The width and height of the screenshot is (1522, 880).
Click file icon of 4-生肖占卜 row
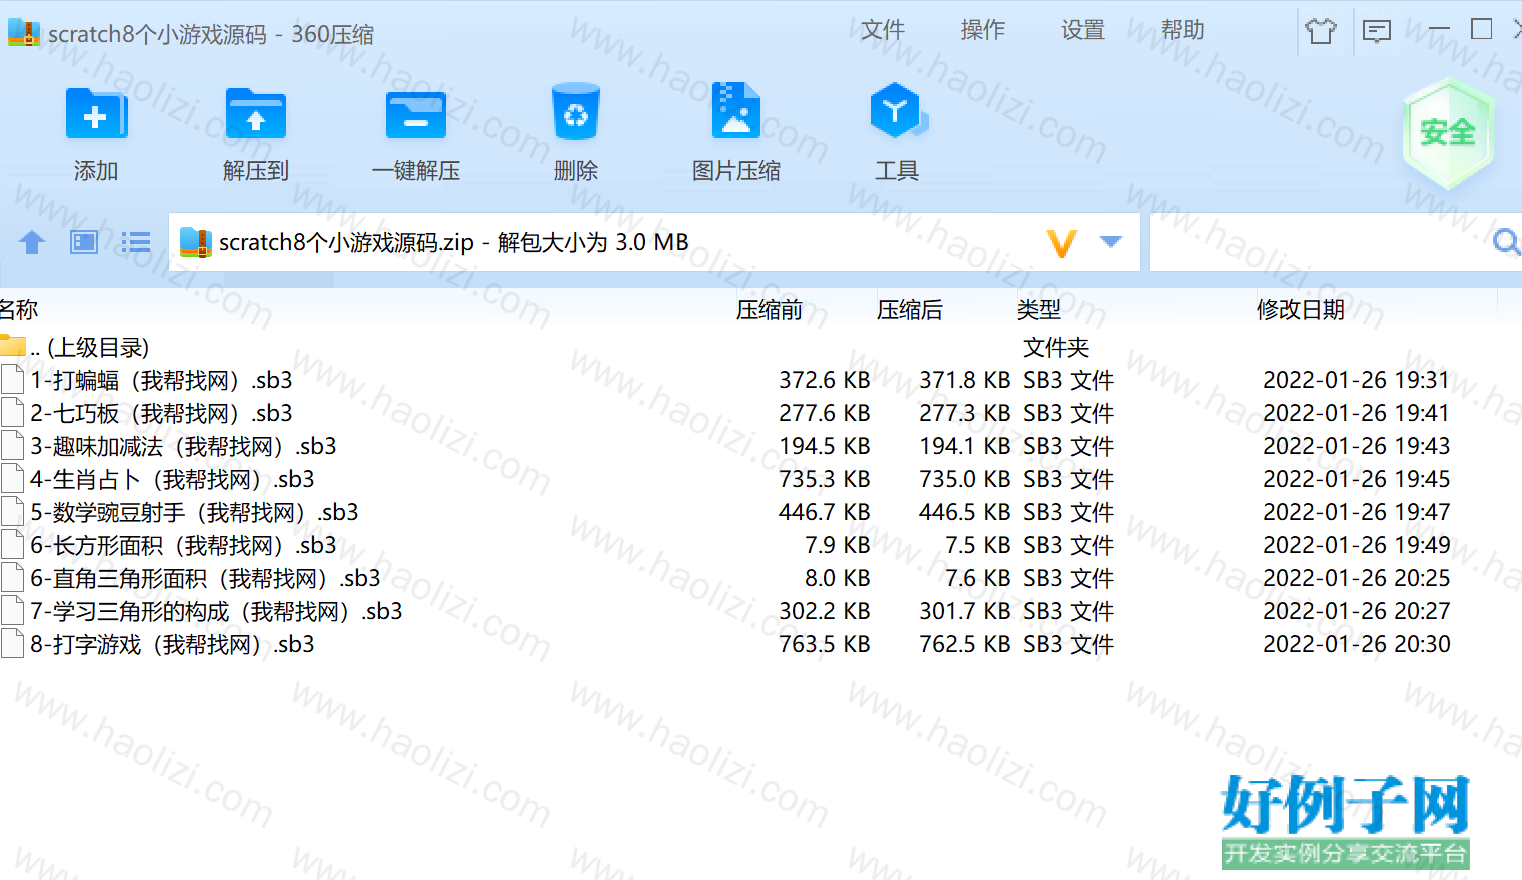pyautogui.click(x=13, y=479)
